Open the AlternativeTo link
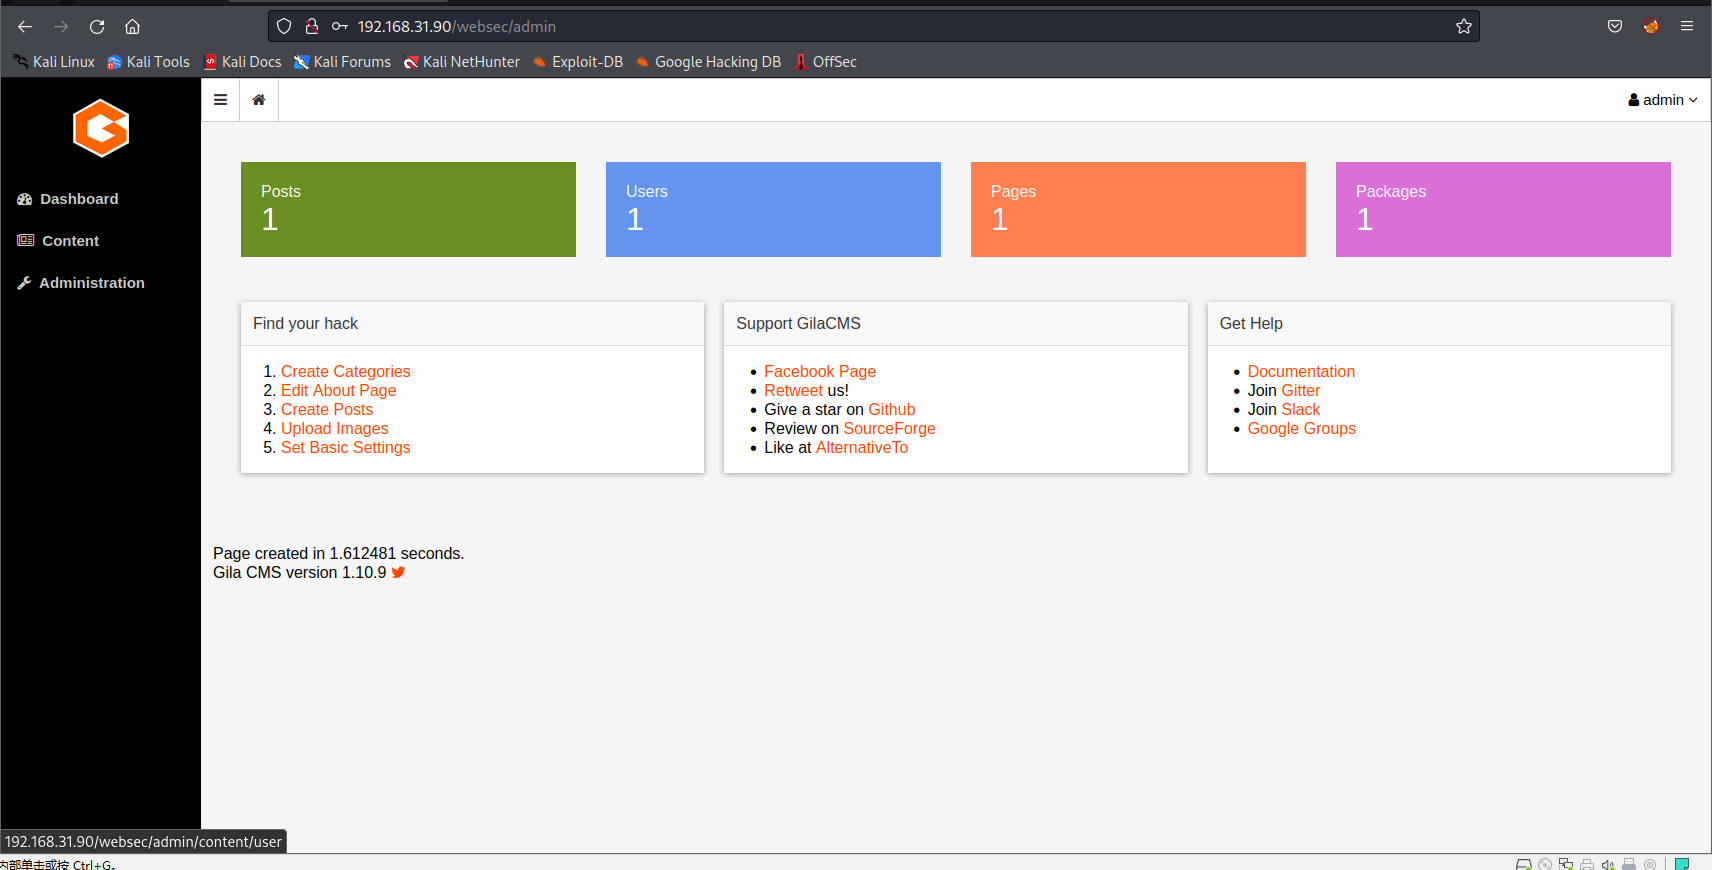 [862, 448]
